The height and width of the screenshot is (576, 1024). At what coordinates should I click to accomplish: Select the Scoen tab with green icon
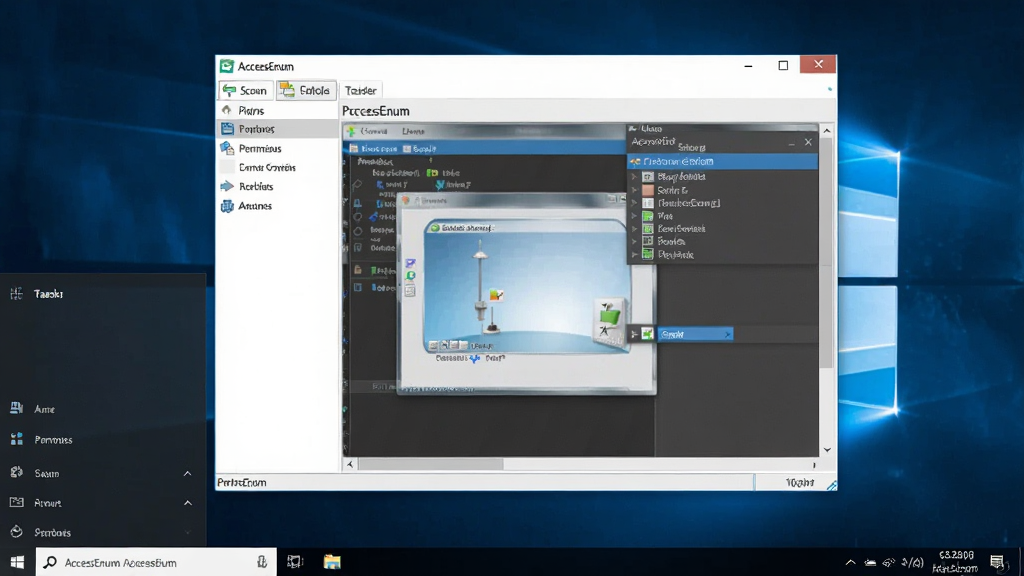point(245,90)
